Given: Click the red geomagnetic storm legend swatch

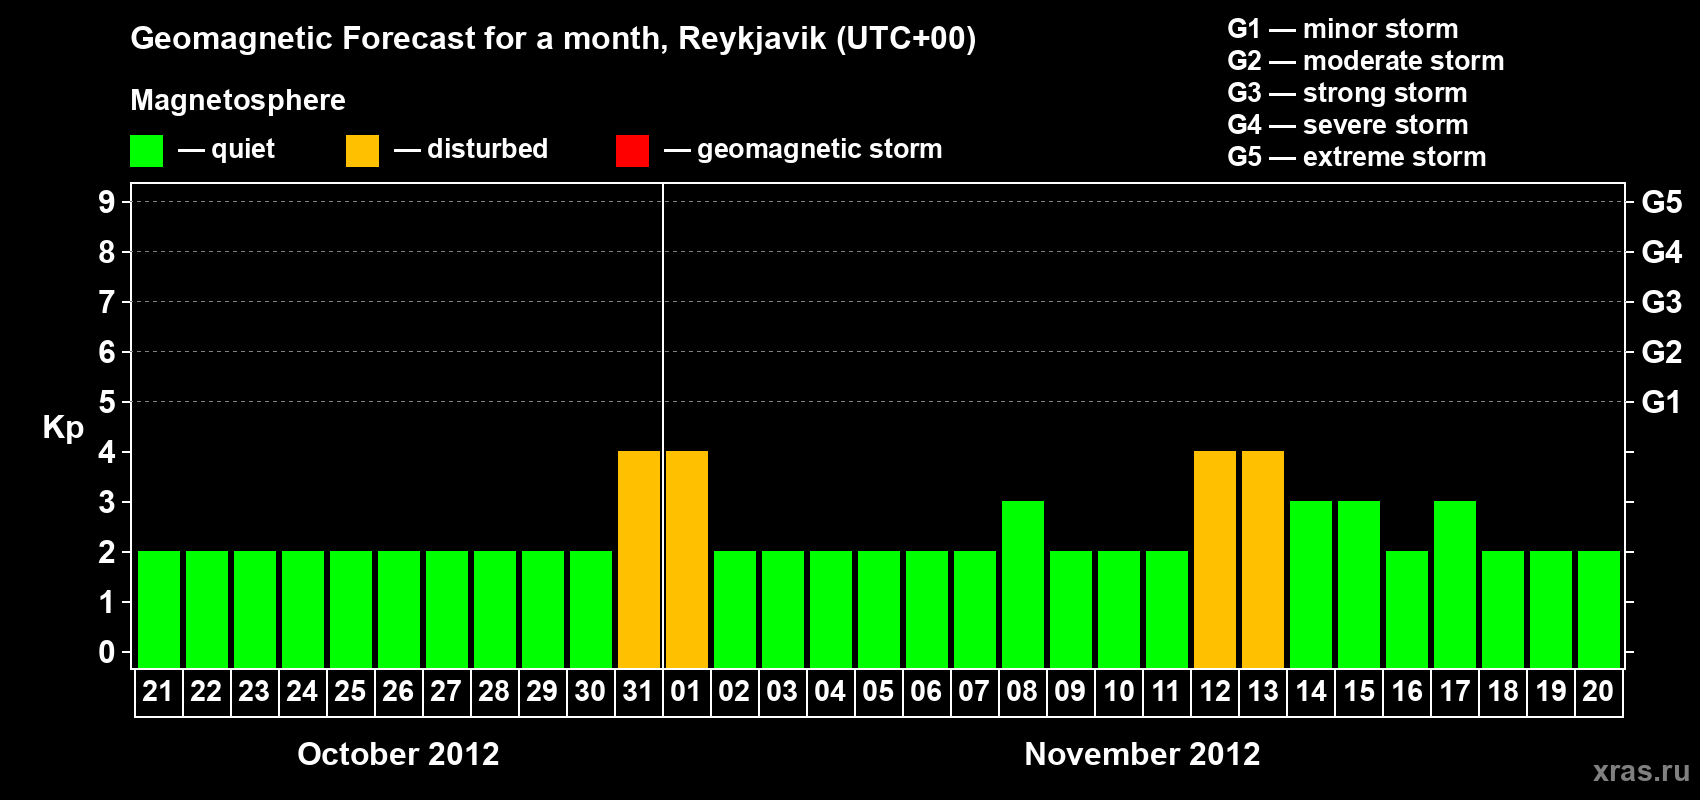Looking at the screenshot, I should point(632,151).
